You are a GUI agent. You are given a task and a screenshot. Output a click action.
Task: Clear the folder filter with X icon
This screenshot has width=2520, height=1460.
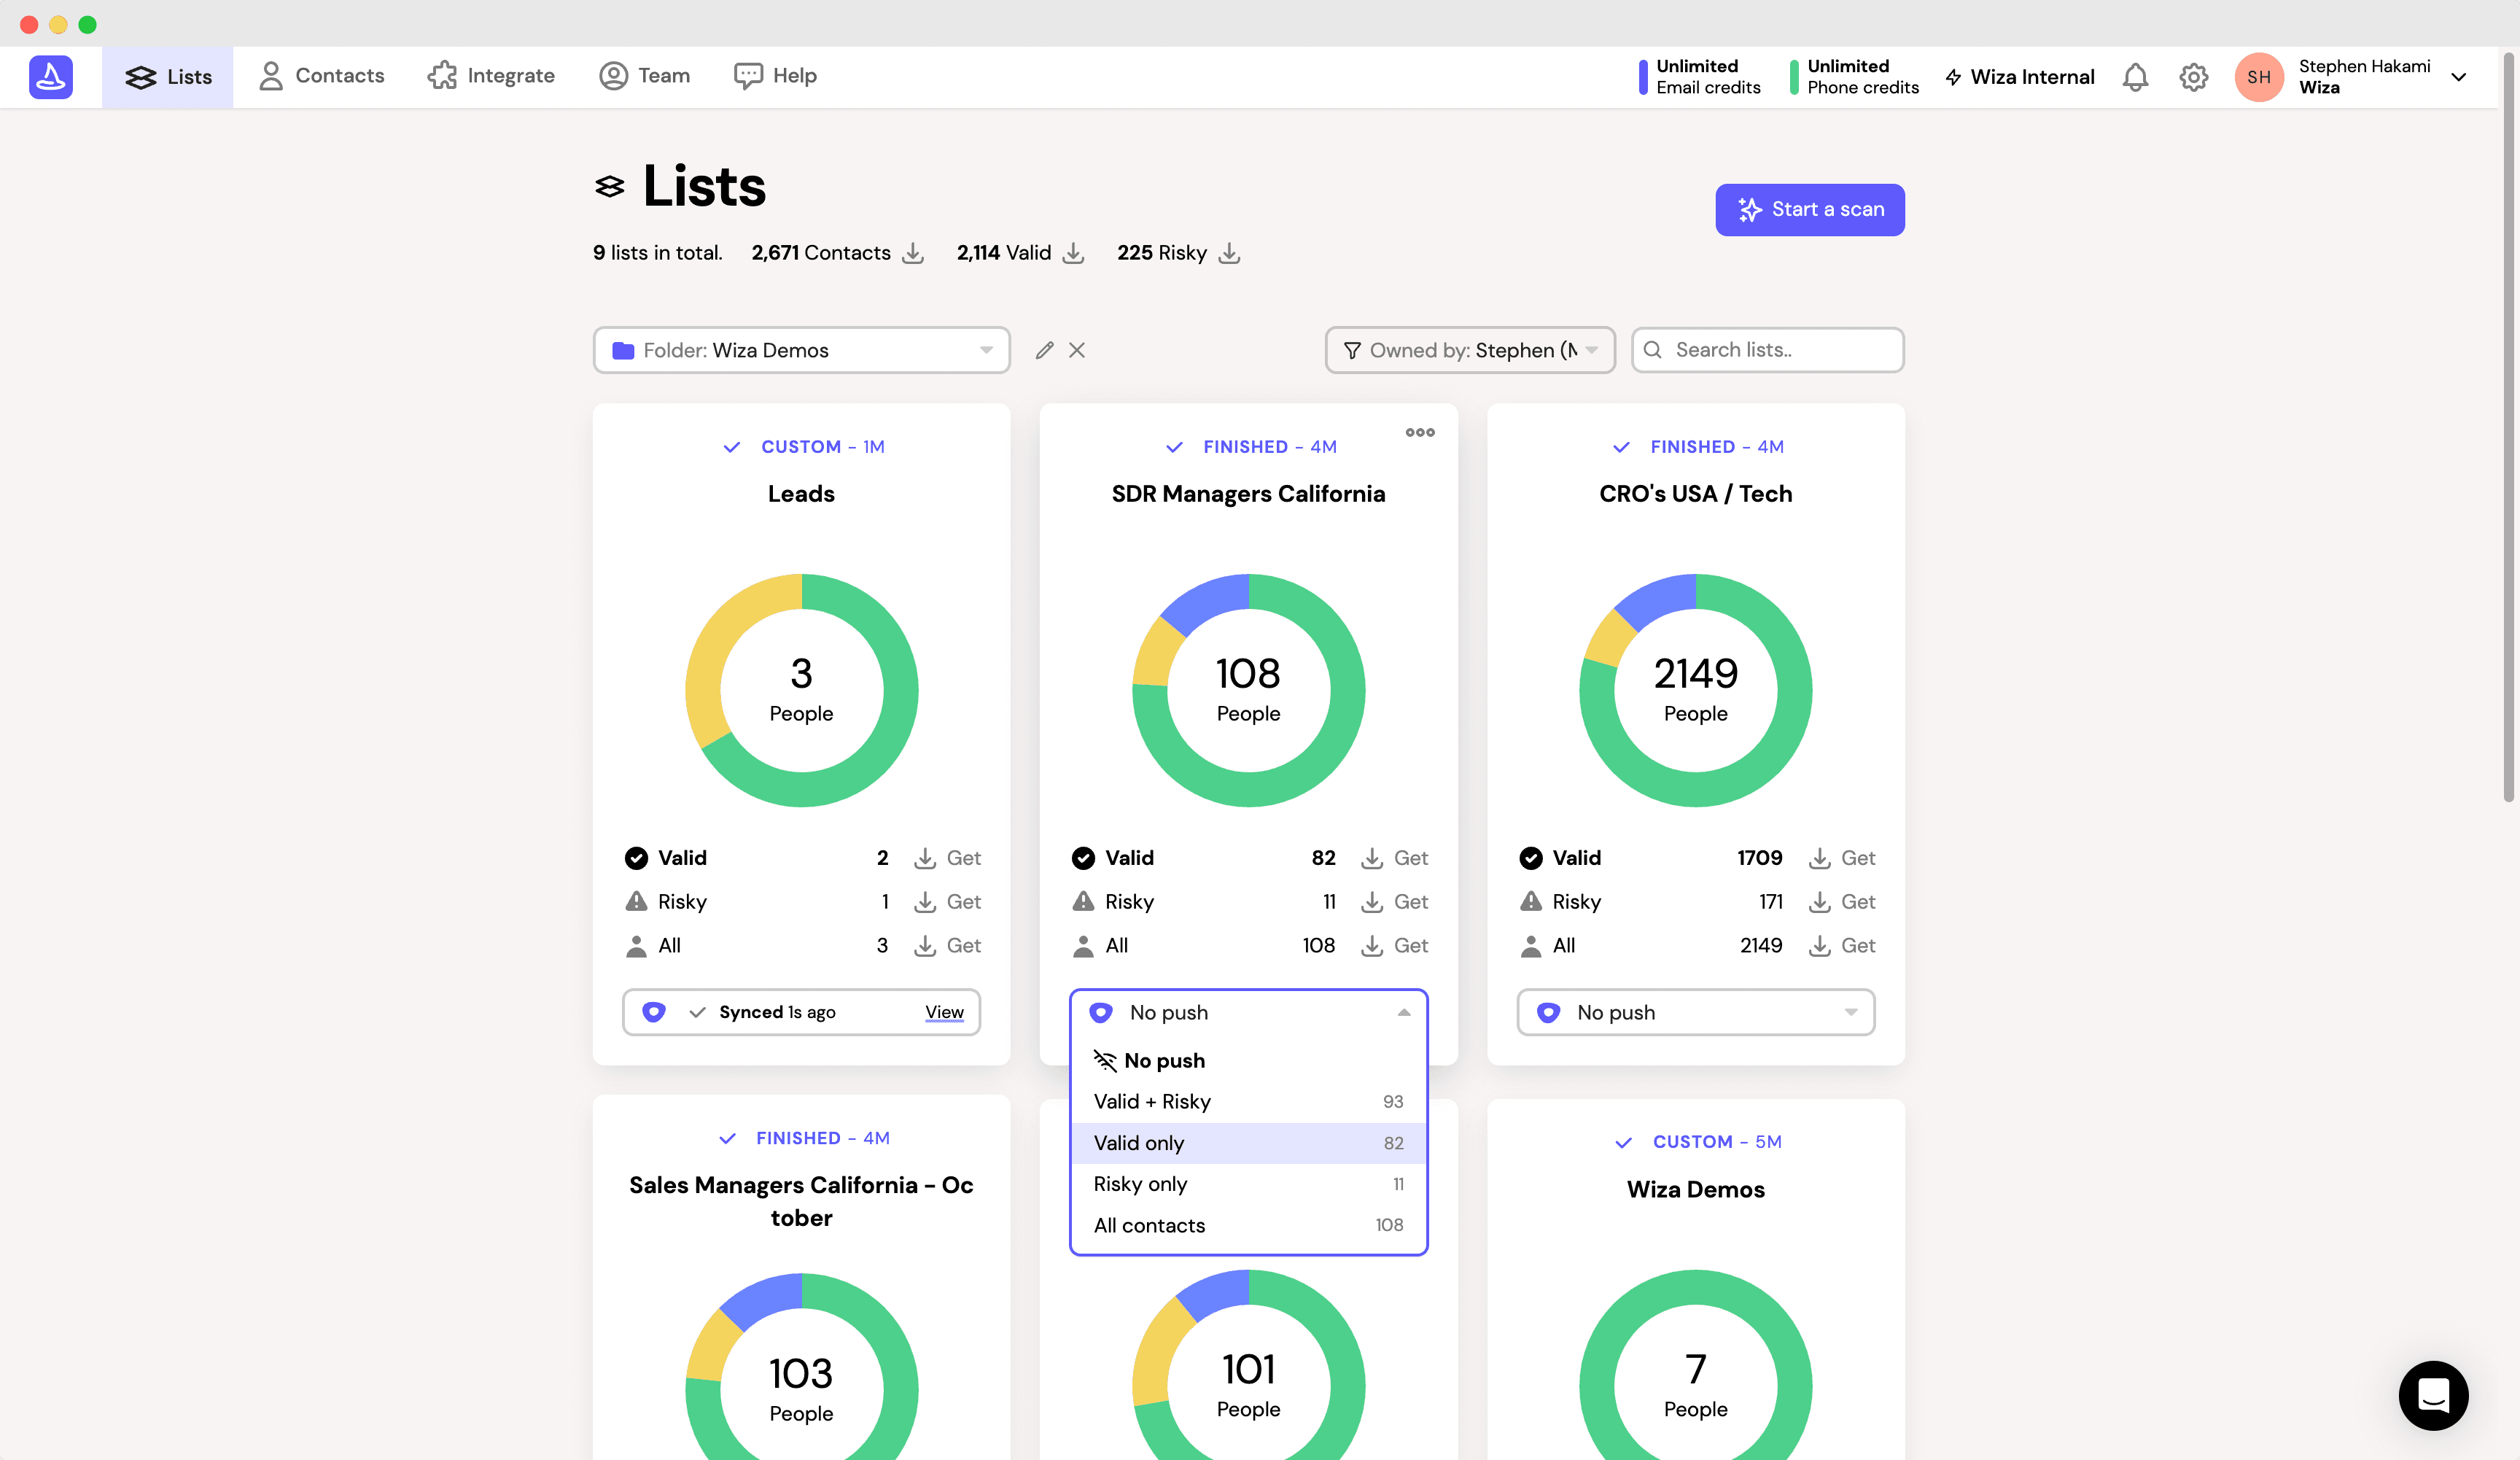1077,350
